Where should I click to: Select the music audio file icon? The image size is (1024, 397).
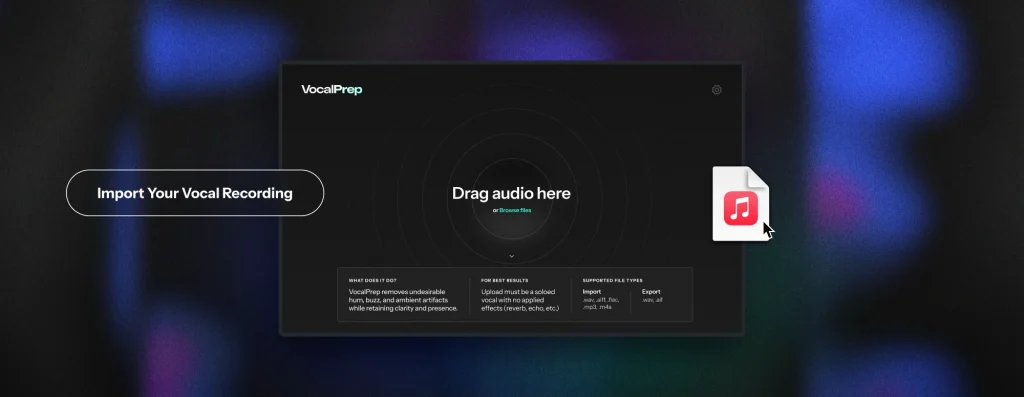741,204
